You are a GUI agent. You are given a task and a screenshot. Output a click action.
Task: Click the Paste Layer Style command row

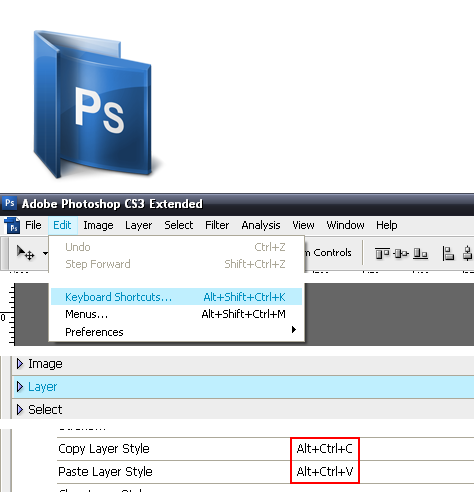265,472
